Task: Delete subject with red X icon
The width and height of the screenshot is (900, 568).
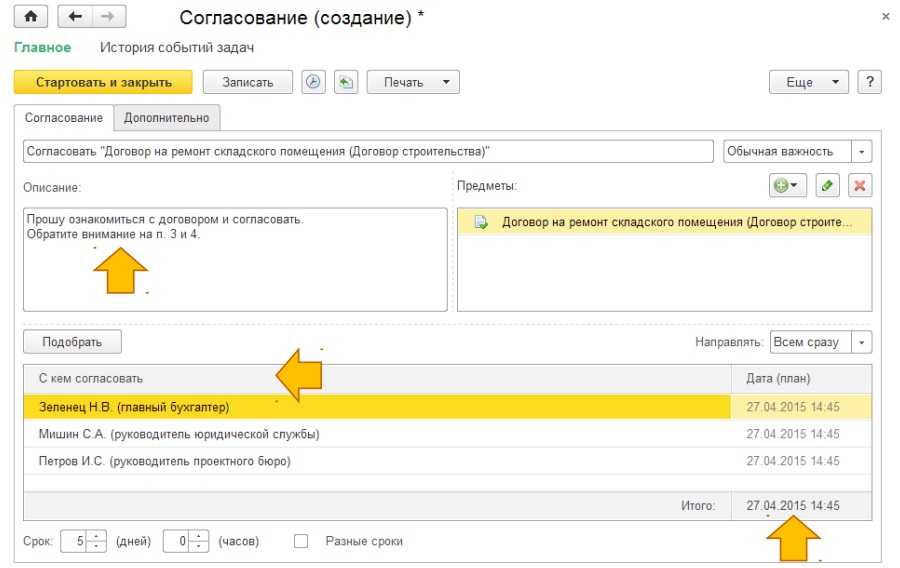Action: pyautogui.click(x=859, y=185)
